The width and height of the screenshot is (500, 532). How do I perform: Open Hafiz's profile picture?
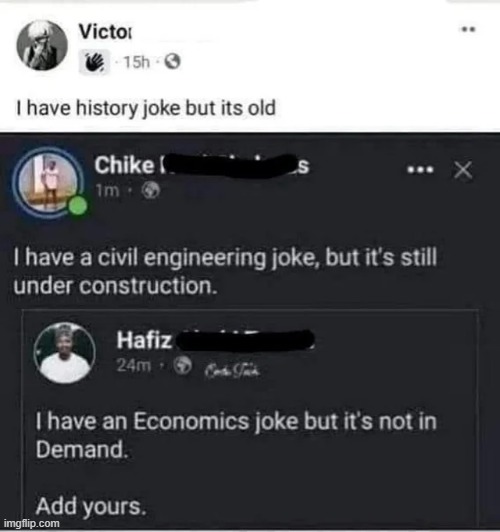tap(64, 353)
